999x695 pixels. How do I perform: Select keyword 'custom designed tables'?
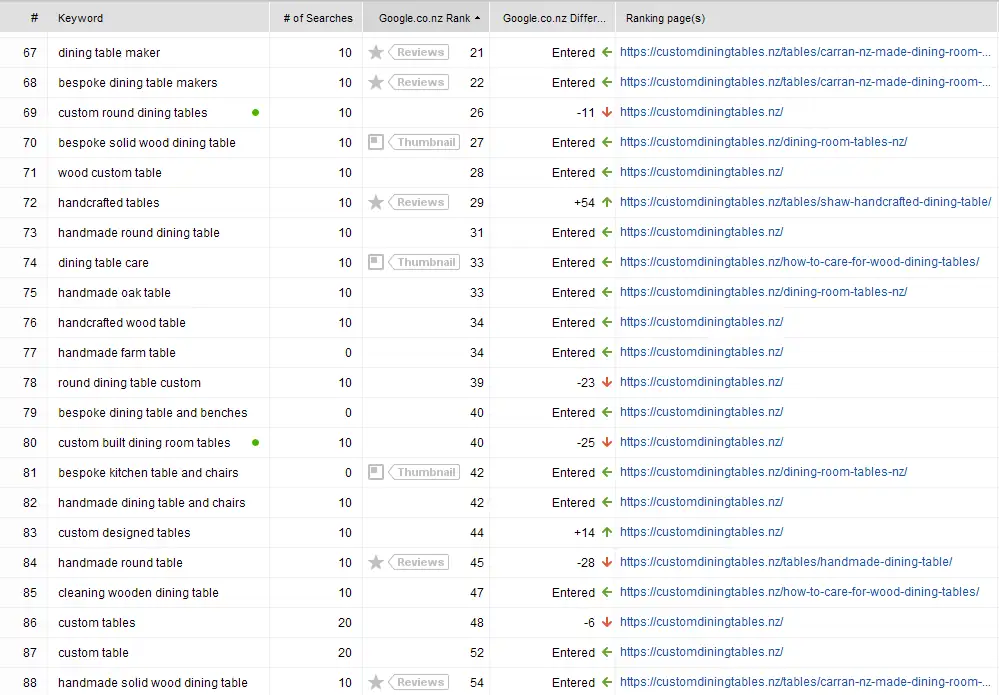point(124,533)
